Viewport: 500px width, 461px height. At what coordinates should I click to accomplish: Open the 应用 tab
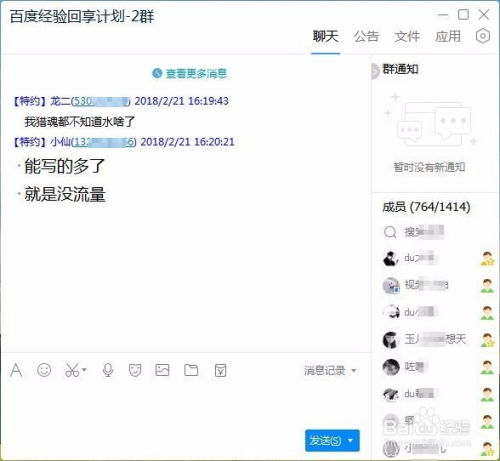point(448,36)
